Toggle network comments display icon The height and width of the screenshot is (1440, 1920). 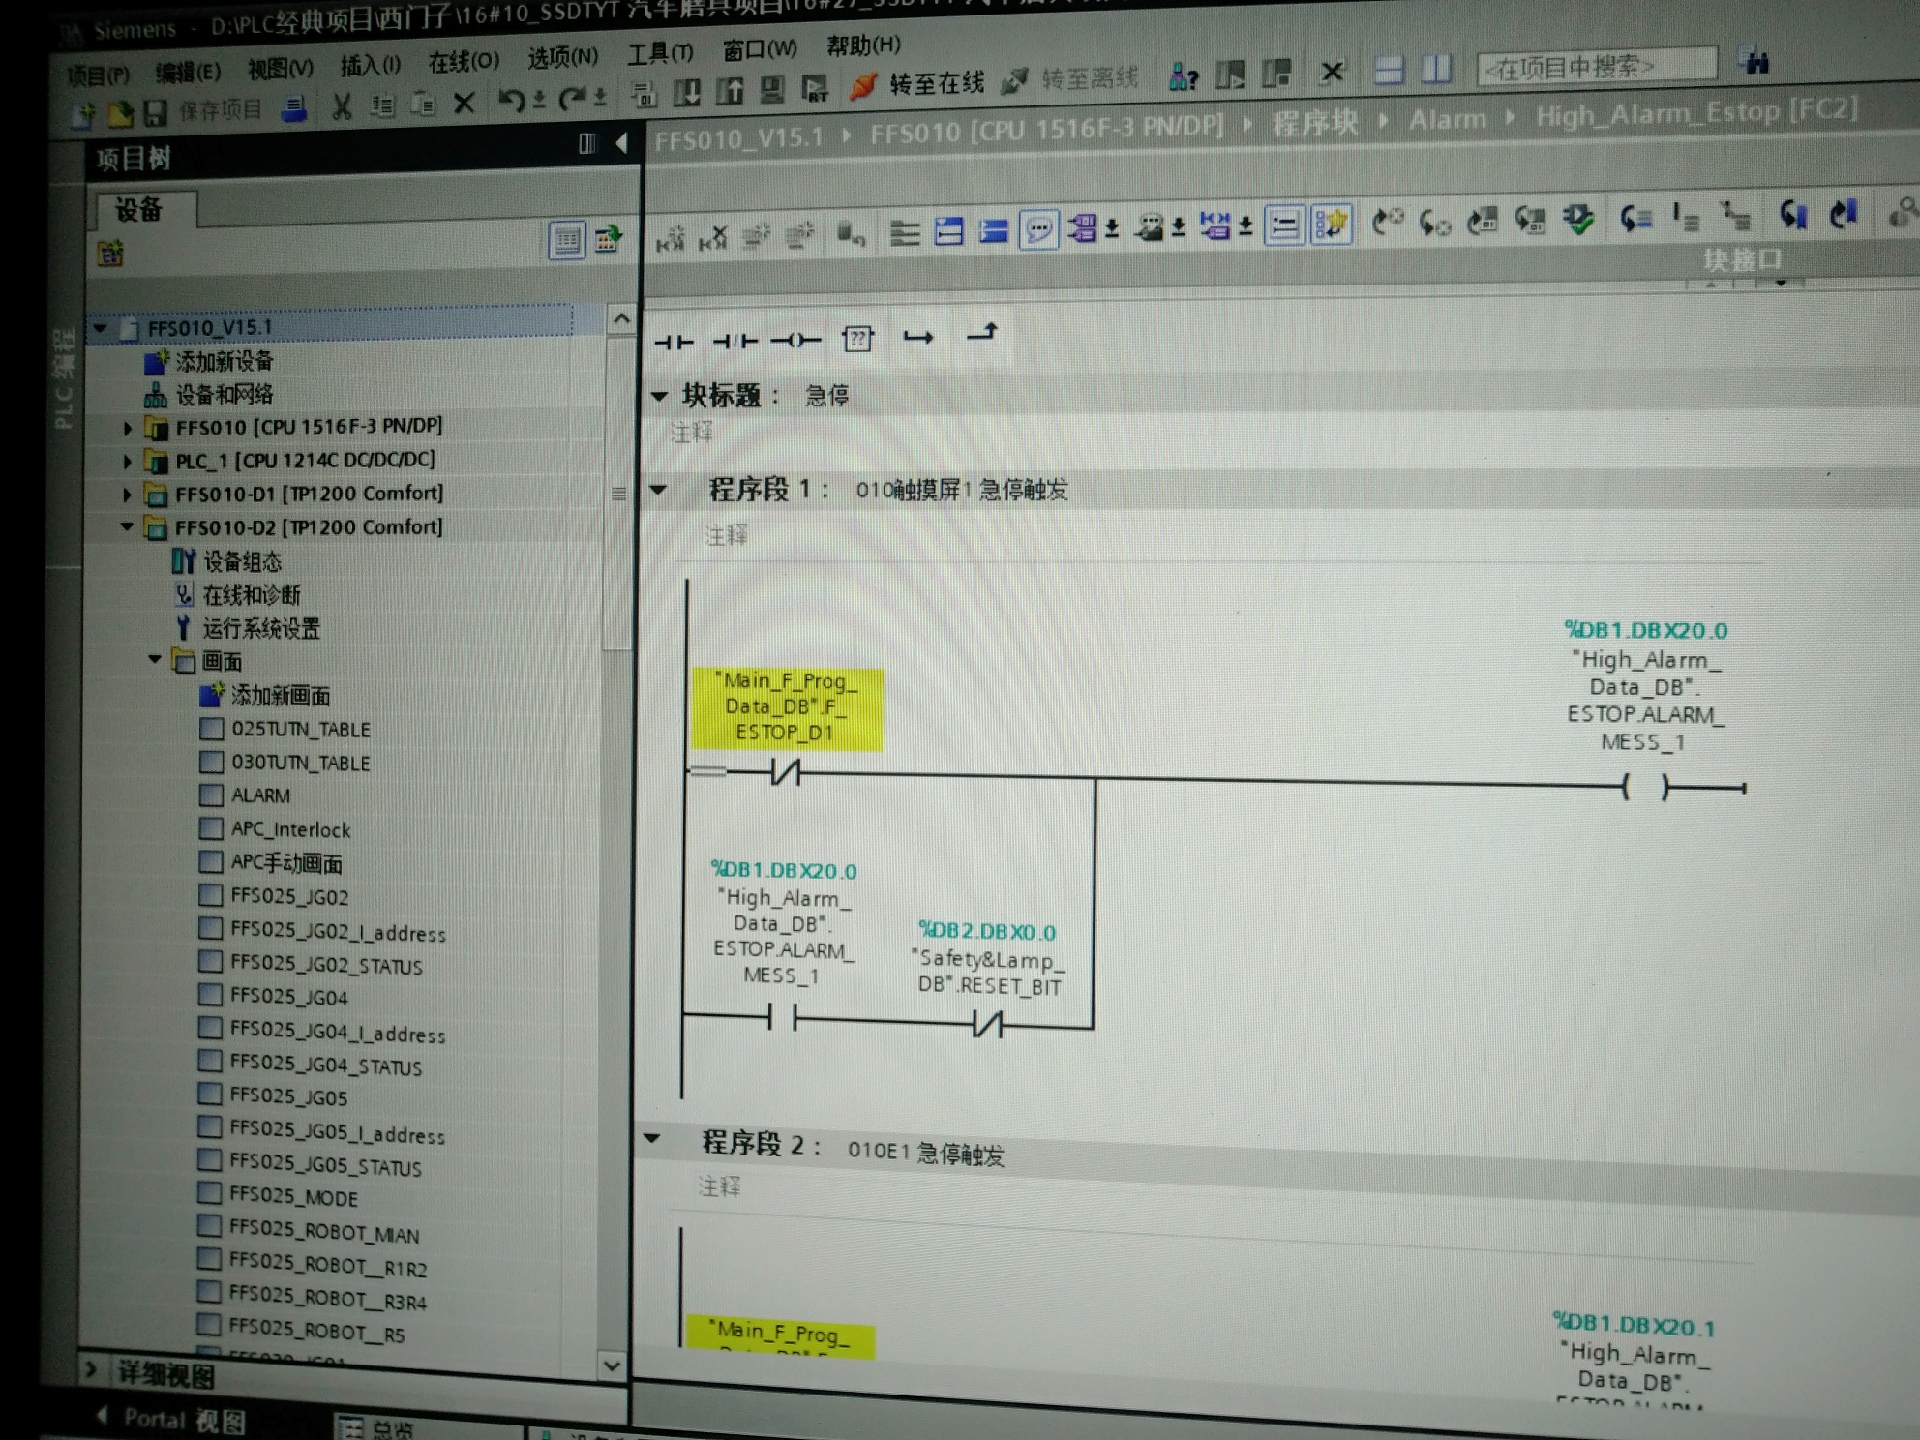coord(1039,230)
